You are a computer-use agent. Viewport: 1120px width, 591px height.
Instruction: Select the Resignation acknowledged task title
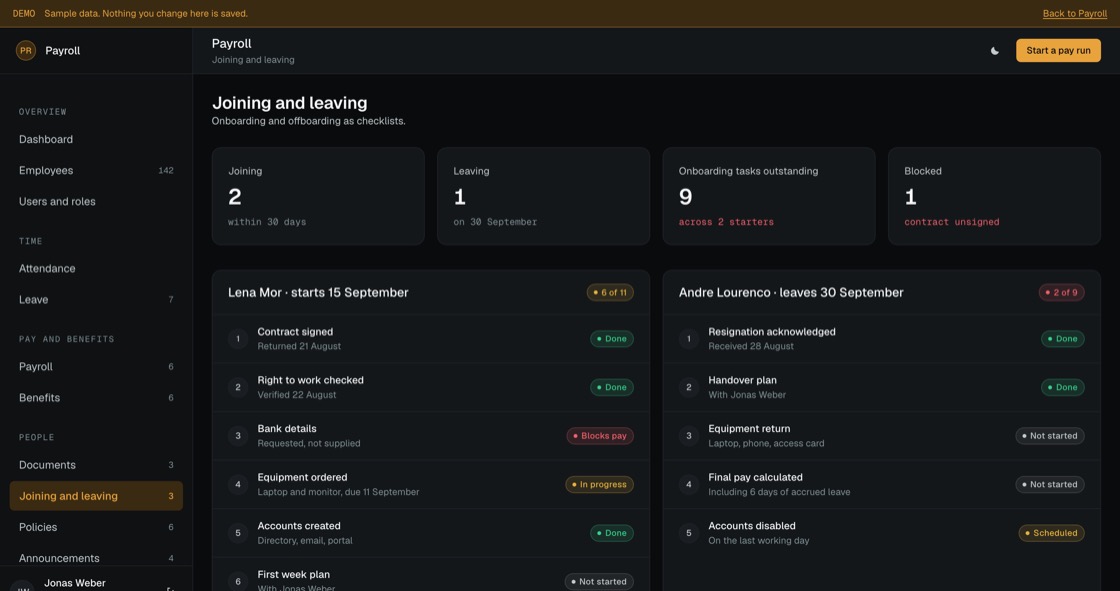coord(772,332)
